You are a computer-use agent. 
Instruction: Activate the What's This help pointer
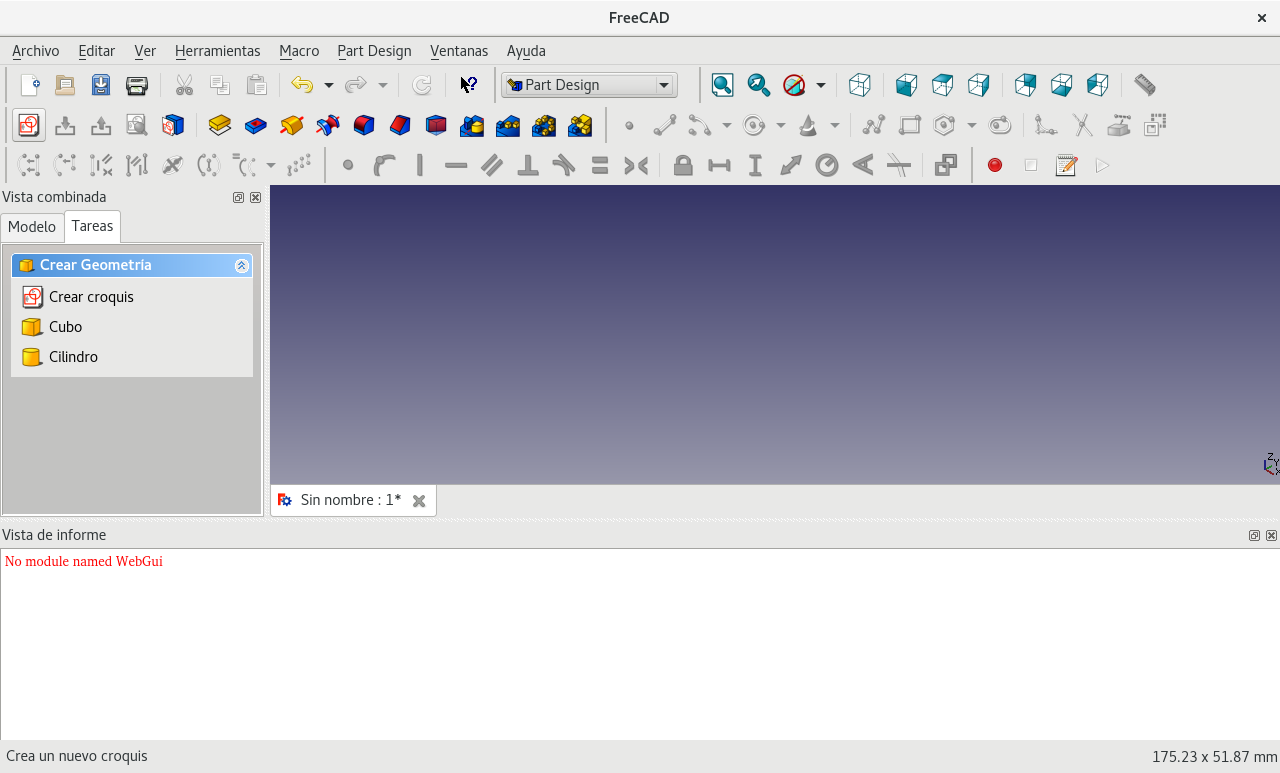(x=468, y=85)
